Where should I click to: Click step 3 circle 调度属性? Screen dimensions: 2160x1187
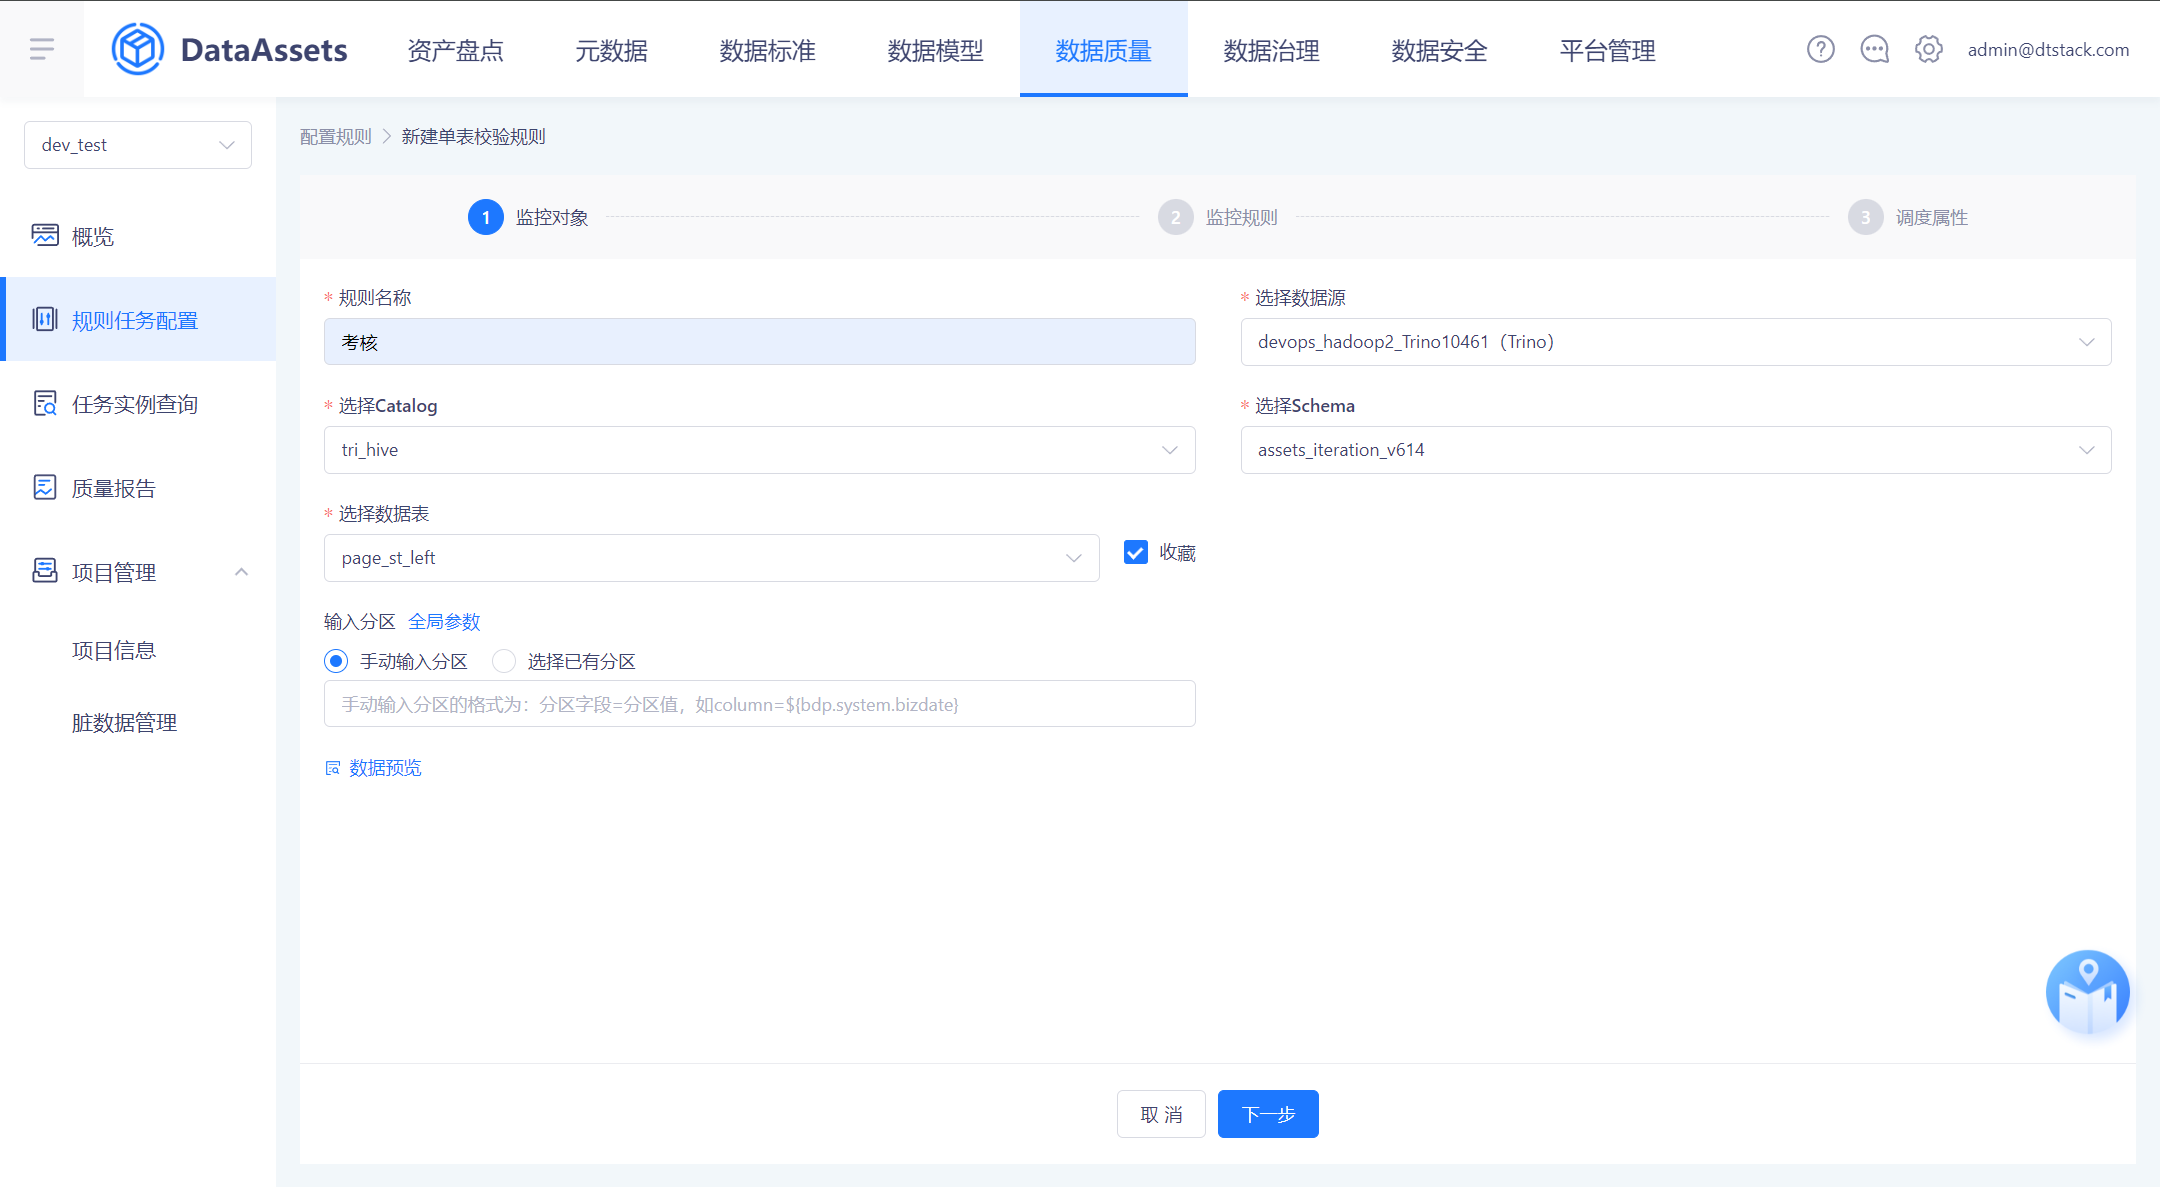1866,217
